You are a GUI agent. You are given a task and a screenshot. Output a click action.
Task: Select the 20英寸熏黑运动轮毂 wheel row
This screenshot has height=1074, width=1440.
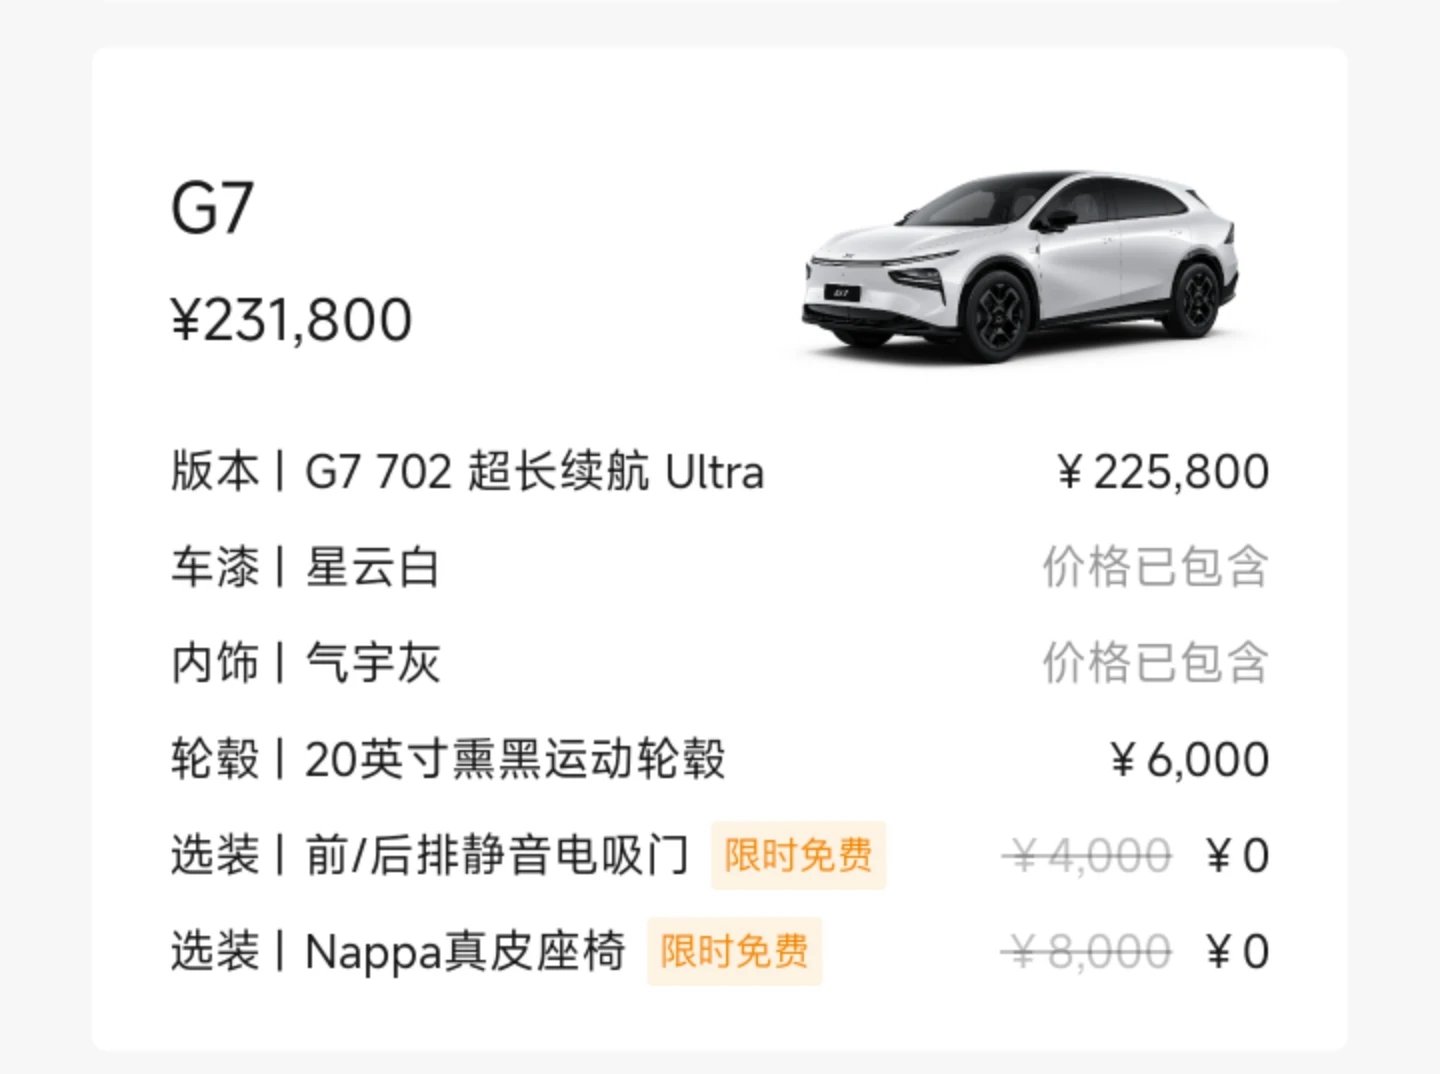click(514, 759)
